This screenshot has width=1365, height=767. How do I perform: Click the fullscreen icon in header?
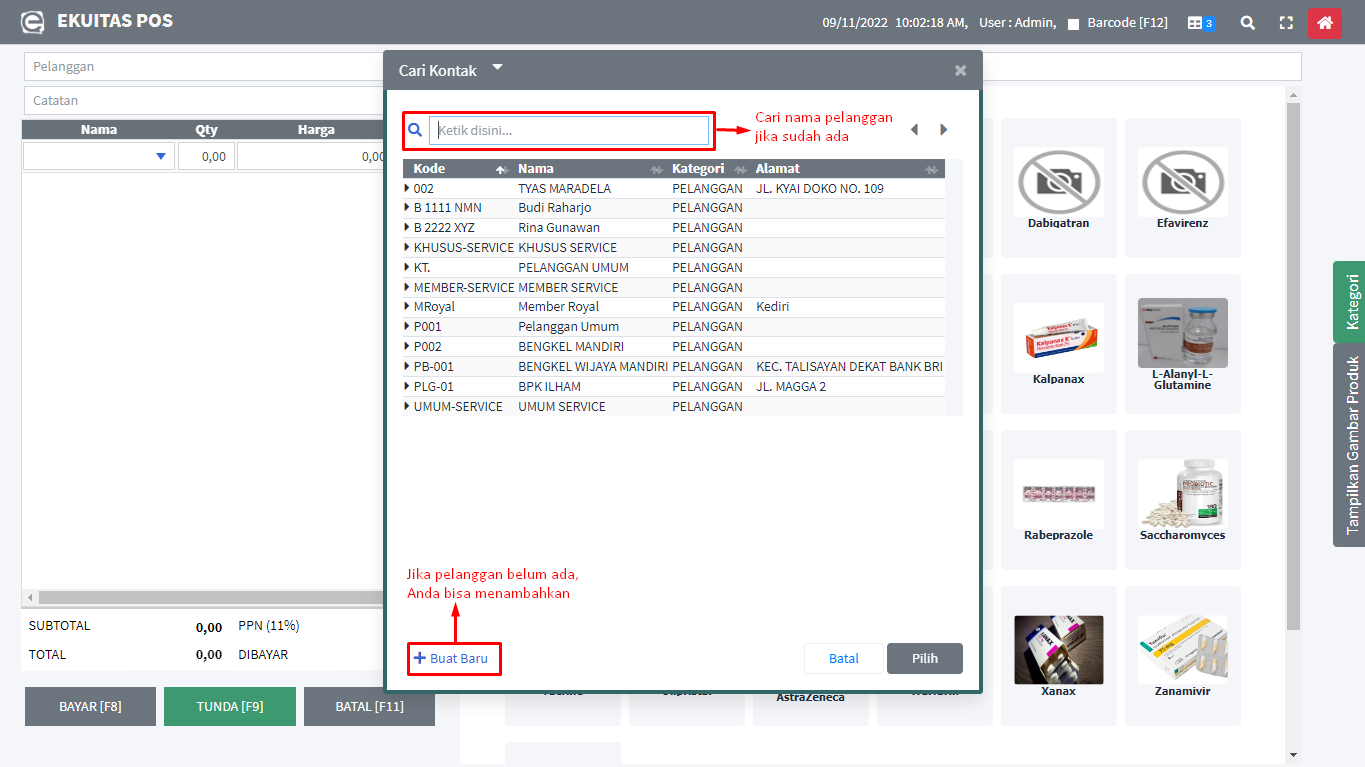(1286, 22)
